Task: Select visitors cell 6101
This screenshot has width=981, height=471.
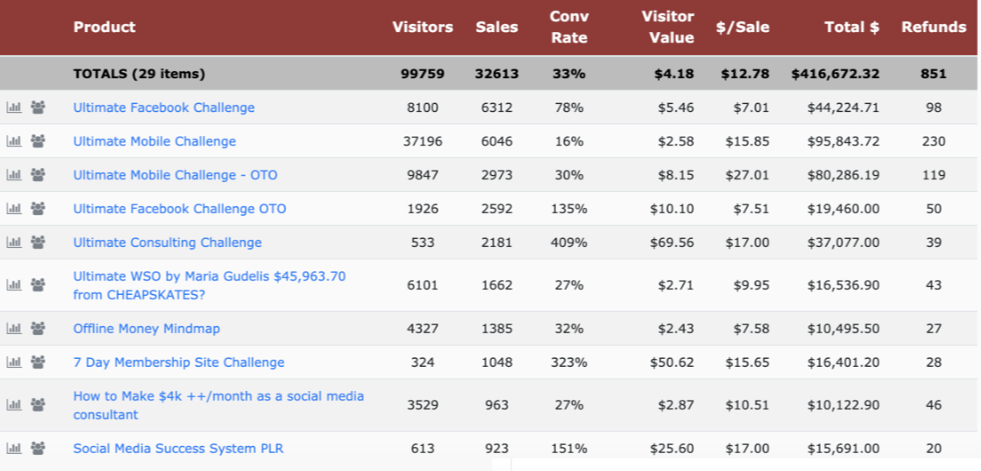Action: click(423, 285)
